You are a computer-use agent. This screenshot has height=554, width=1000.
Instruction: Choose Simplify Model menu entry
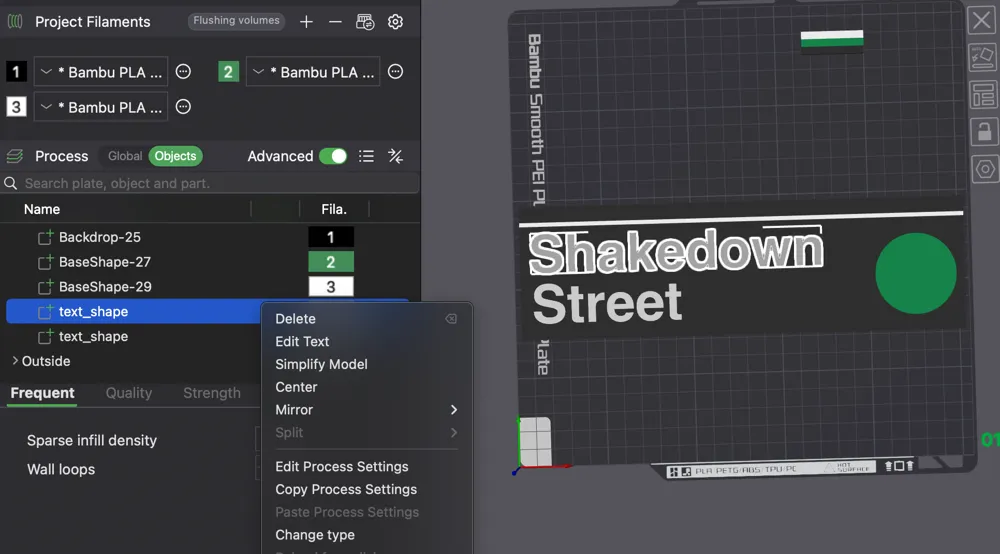point(321,365)
